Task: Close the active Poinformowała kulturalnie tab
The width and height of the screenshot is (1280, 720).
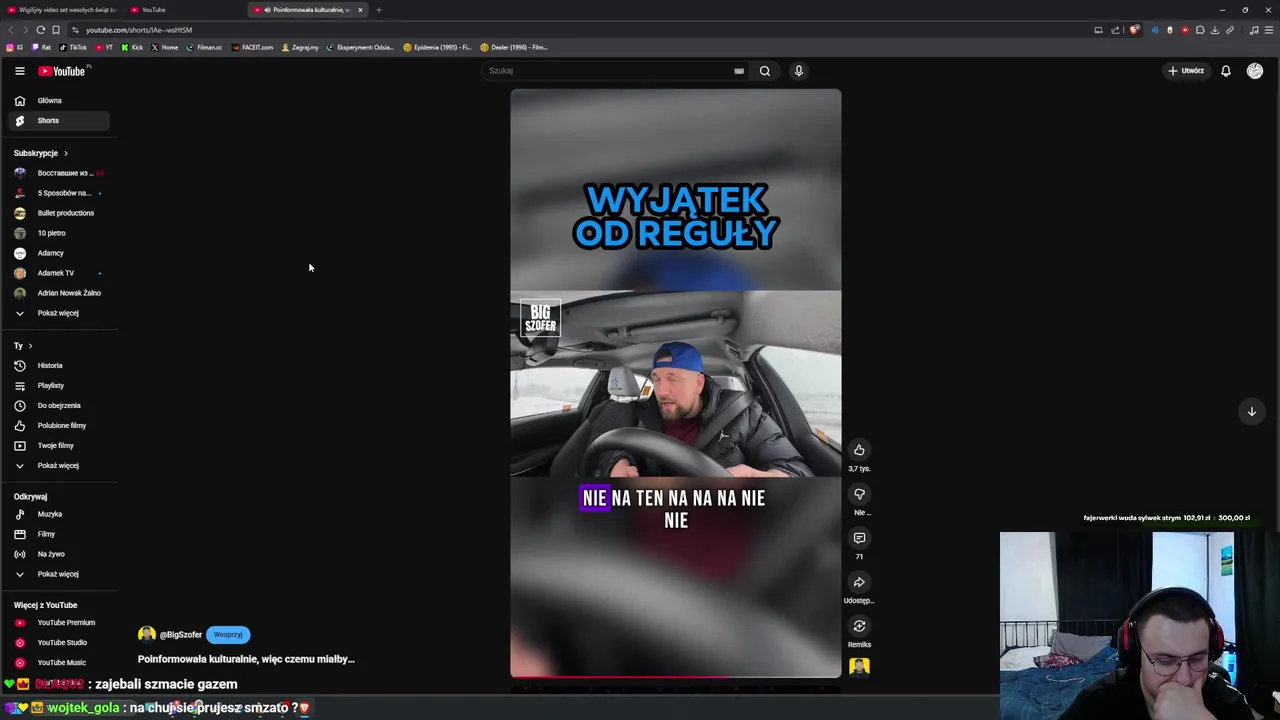Action: (360, 10)
